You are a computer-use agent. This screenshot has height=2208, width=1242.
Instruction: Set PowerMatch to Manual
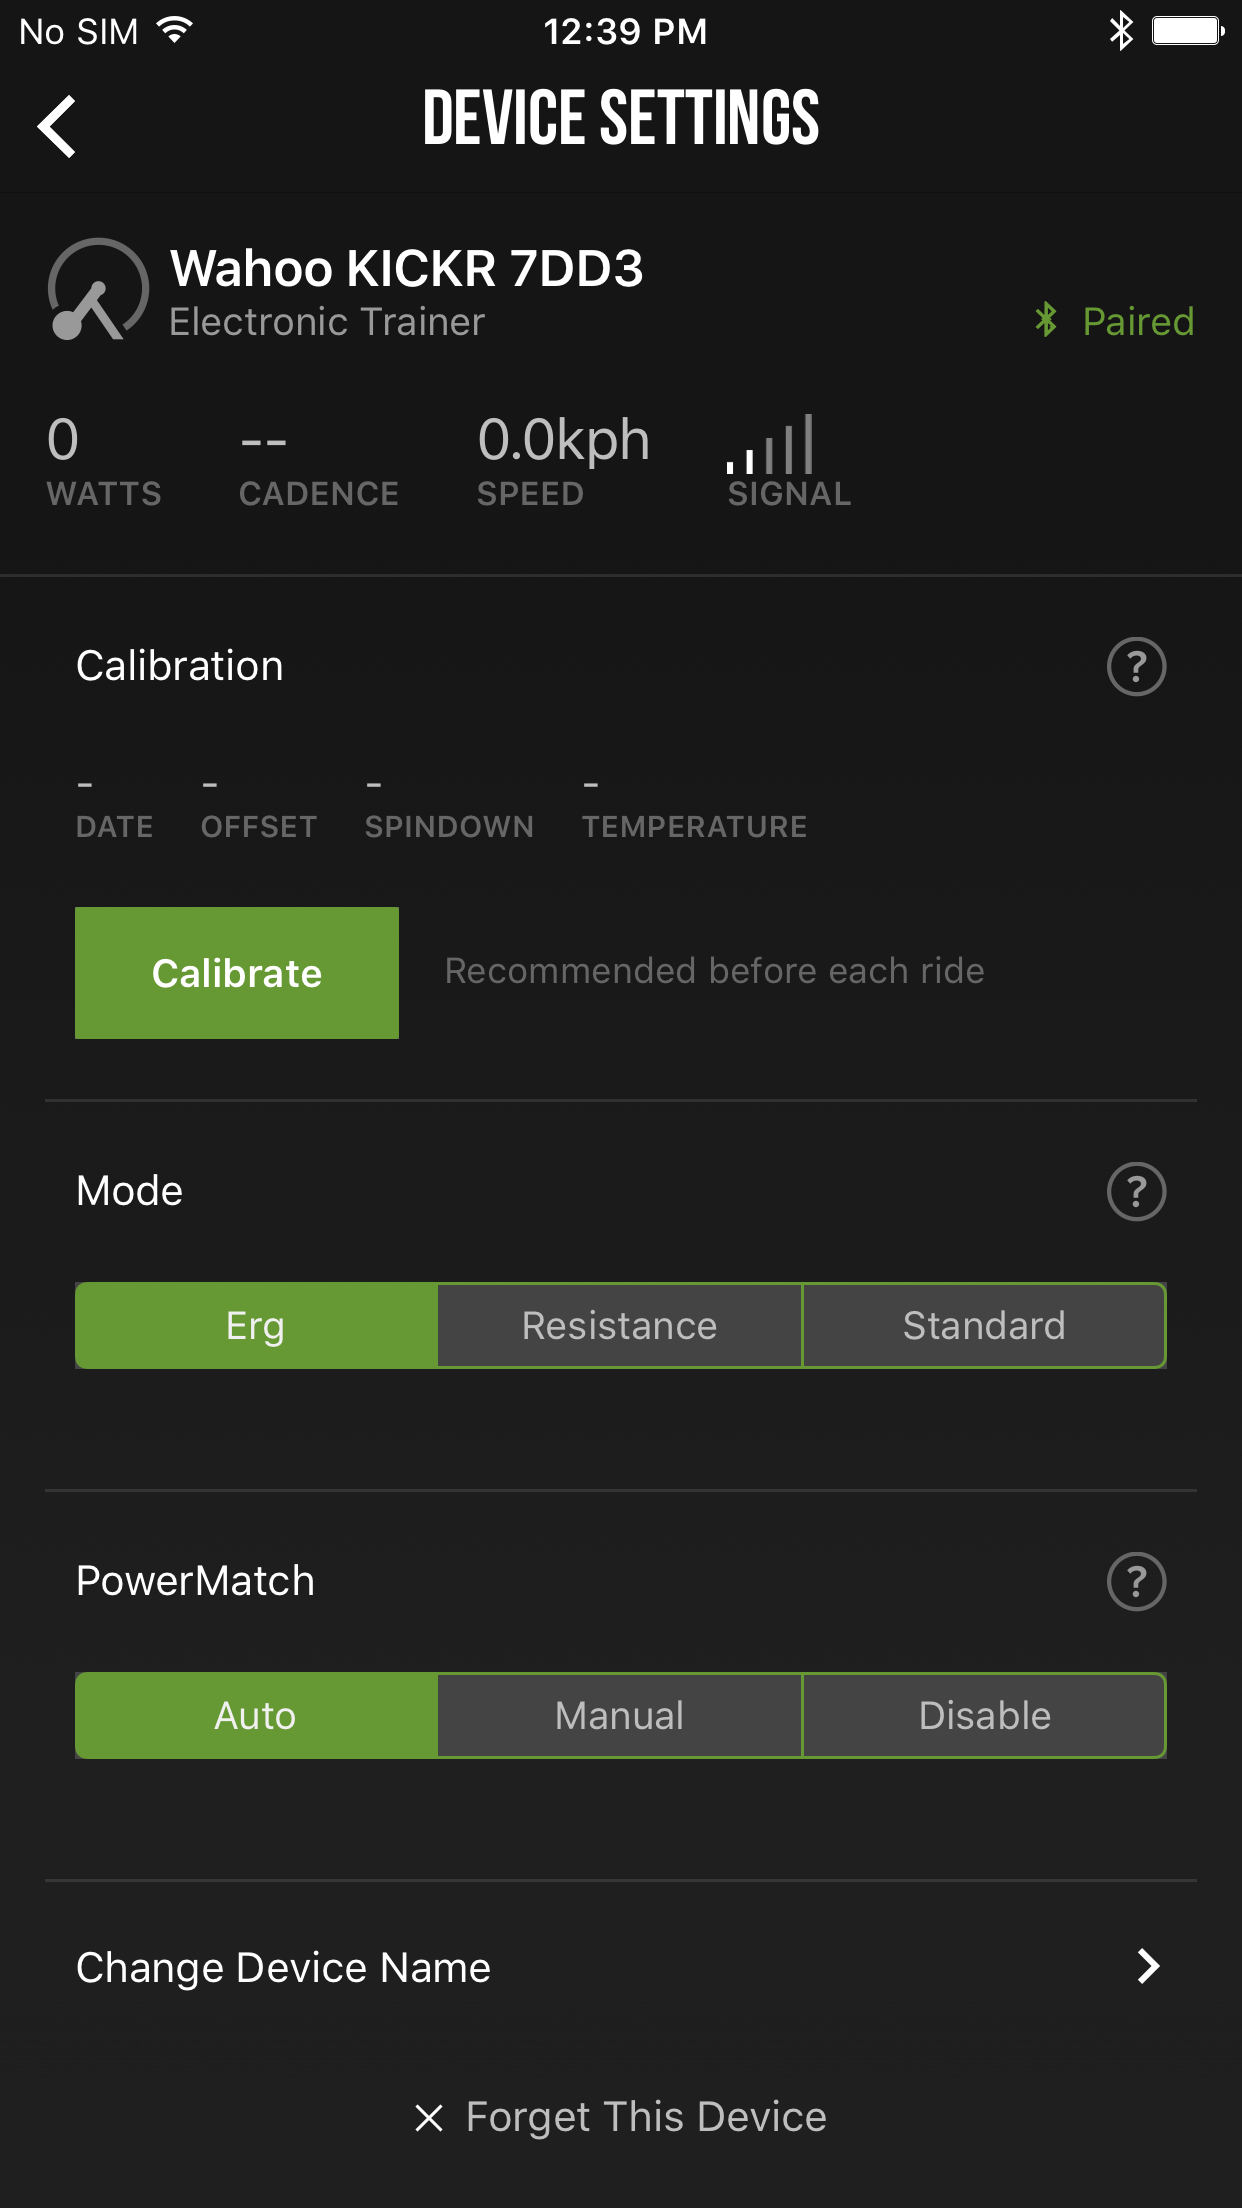coord(620,1716)
